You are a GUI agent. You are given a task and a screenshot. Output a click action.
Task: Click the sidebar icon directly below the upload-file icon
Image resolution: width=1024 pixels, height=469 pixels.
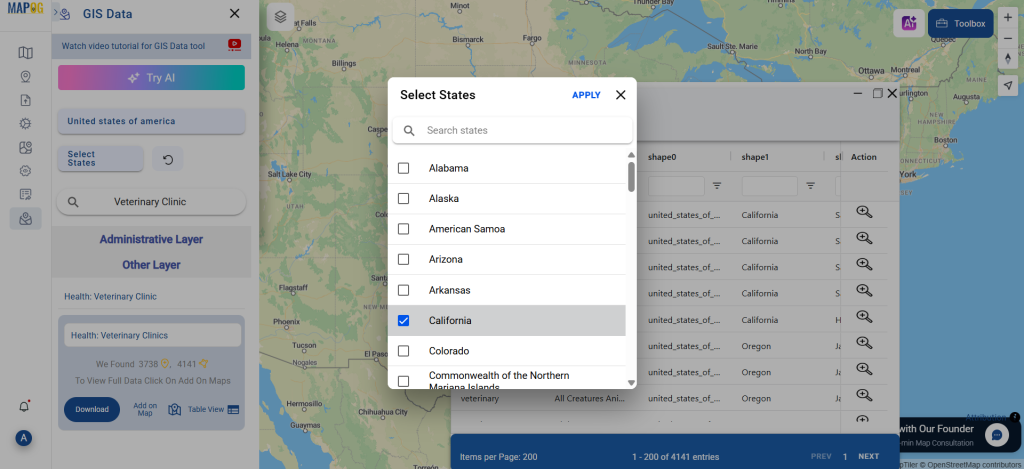pyautogui.click(x=25, y=123)
